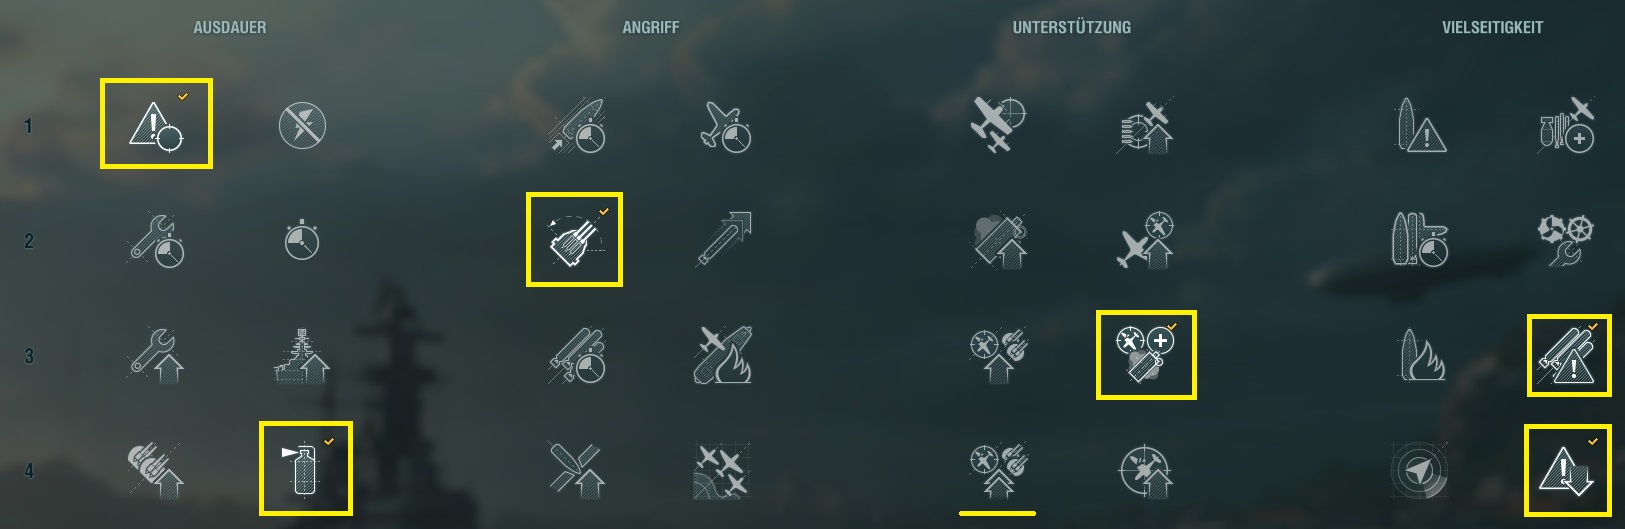Screen dimensions: 1625x529
Task: Pick the propeller and steering wheel wrench skill
Action: click(x=1565, y=240)
